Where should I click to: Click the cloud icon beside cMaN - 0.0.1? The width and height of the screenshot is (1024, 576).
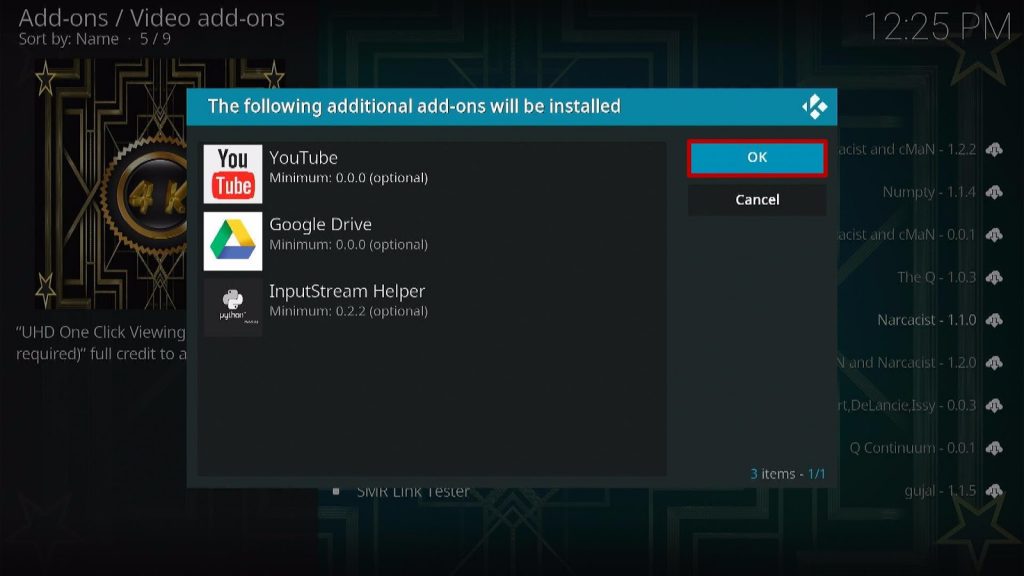(x=994, y=234)
